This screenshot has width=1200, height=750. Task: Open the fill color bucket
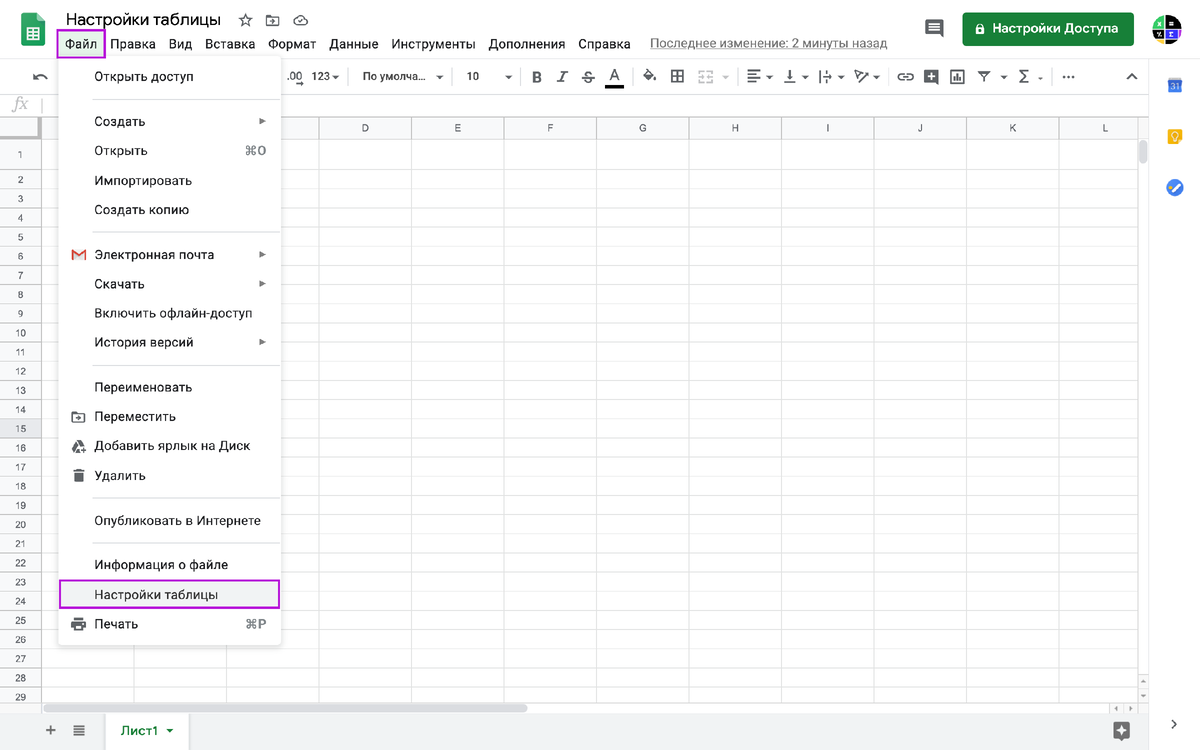pos(649,76)
